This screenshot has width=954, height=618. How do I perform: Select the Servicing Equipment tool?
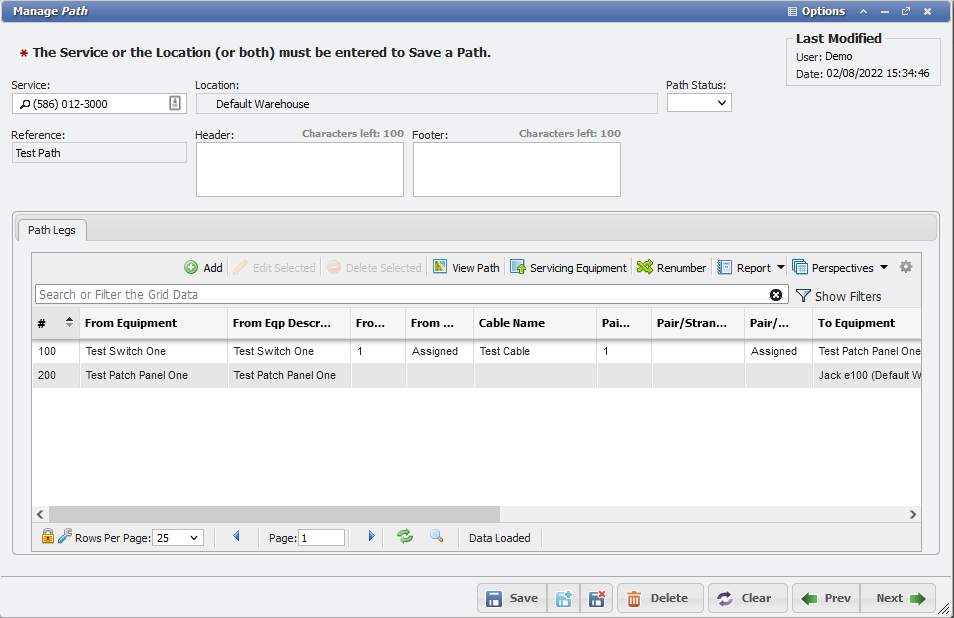pyautogui.click(x=568, y=267)
